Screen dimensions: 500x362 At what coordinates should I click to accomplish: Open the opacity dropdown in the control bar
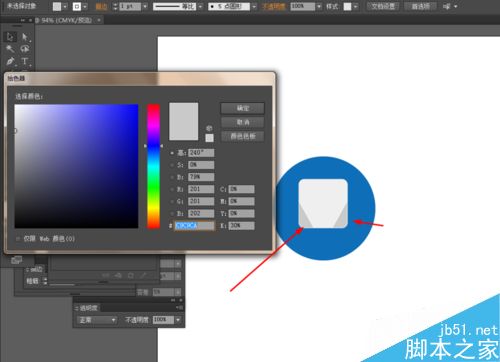pos(319,6)
